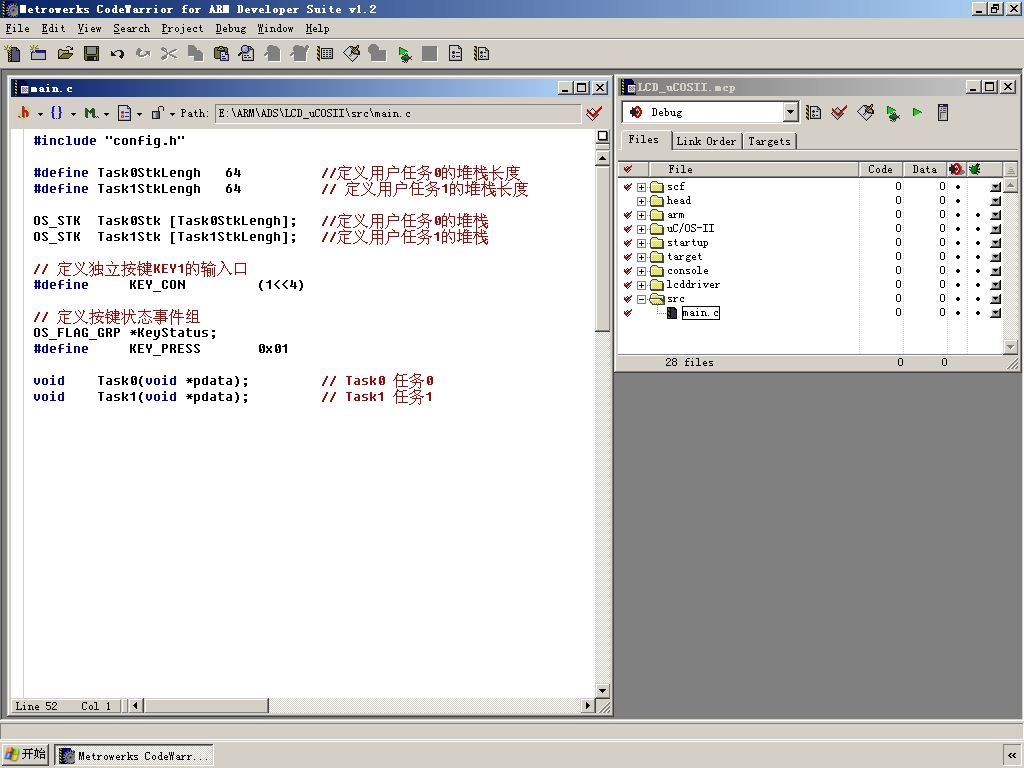
Task: Click the new project window toolbar icon
Action: tap(39, 54)
